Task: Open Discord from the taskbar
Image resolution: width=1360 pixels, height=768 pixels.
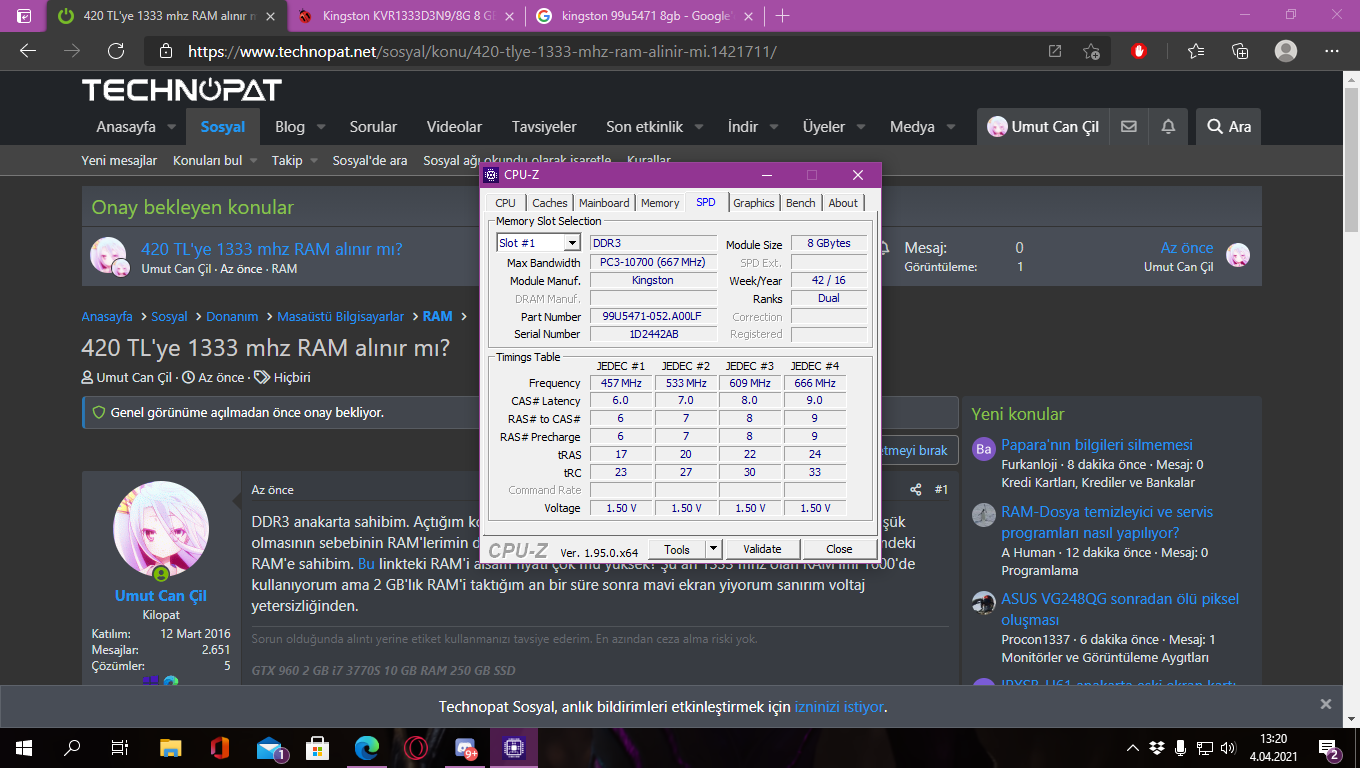Action: [x=465, y=748]
